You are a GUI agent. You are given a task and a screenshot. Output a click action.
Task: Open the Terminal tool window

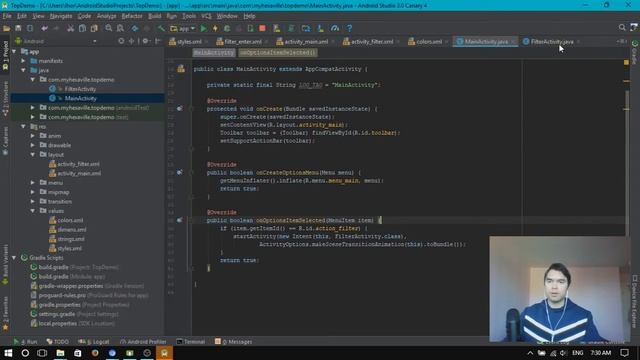191,342
